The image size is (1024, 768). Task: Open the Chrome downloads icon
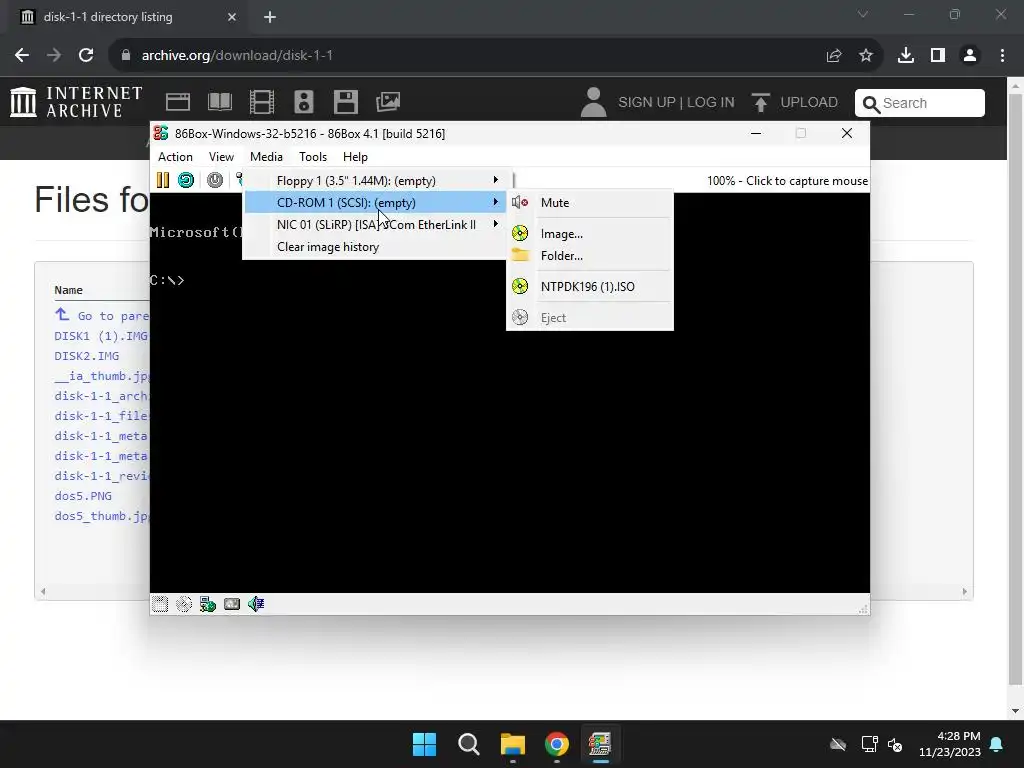point(906,56)
